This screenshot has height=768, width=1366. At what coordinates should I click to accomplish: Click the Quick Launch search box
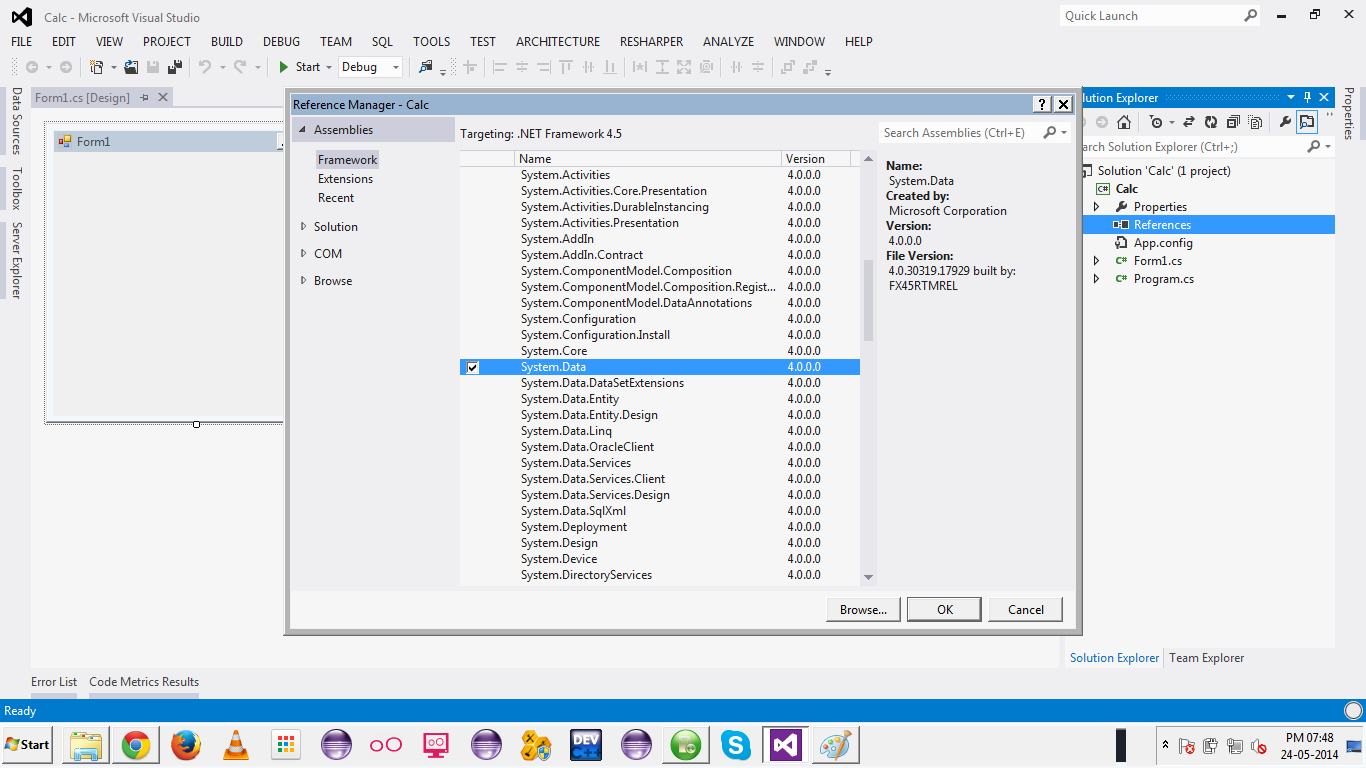pos(1150,16)
